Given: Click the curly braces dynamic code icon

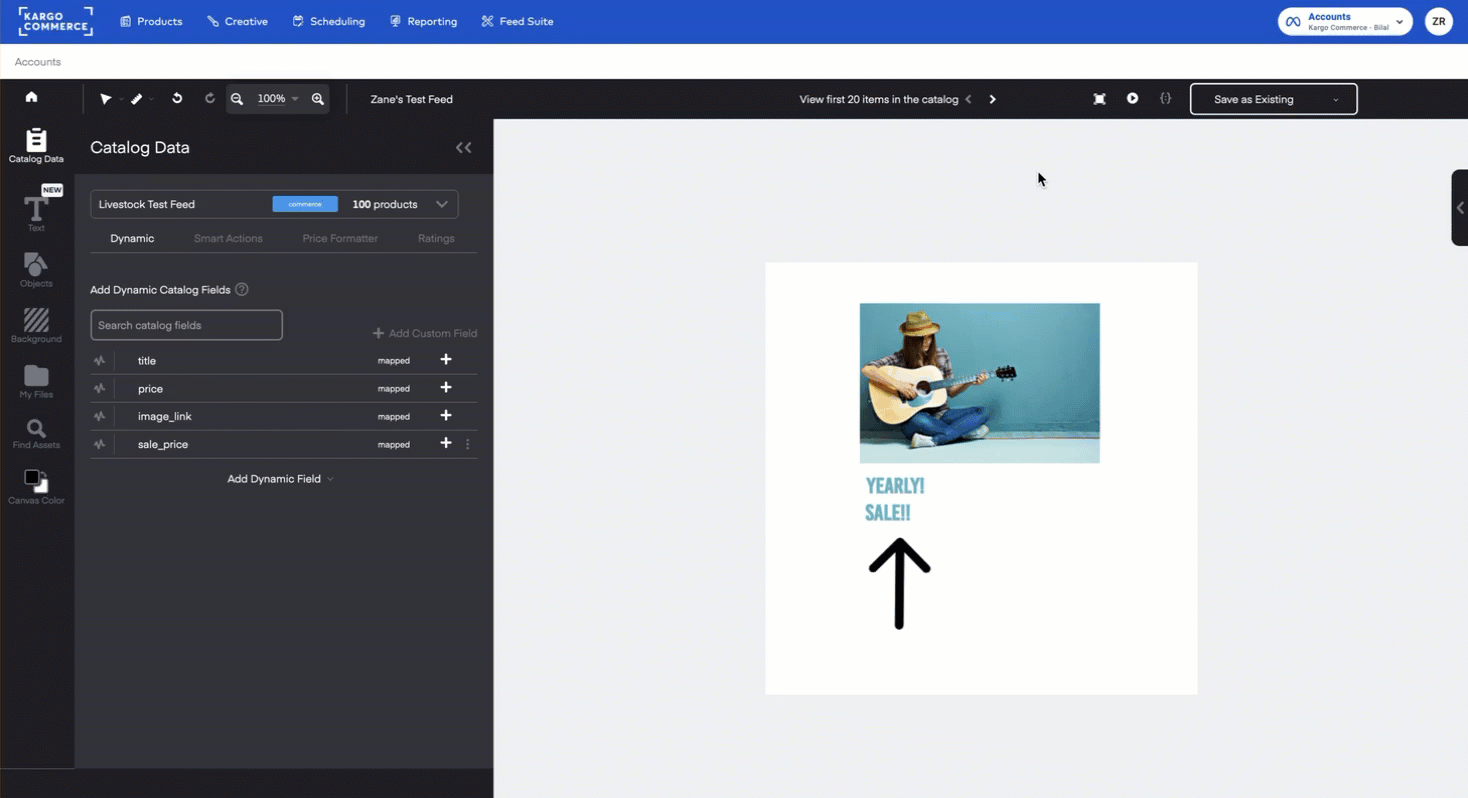Looking at the screenshot, I should (x=1166, y=98).
